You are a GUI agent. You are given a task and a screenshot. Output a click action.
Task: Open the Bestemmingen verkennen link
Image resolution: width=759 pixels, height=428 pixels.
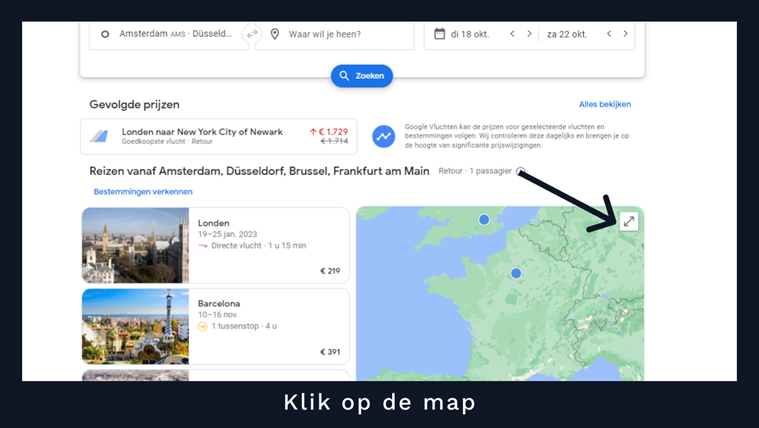pyautogui.click(x=143, y=192)
